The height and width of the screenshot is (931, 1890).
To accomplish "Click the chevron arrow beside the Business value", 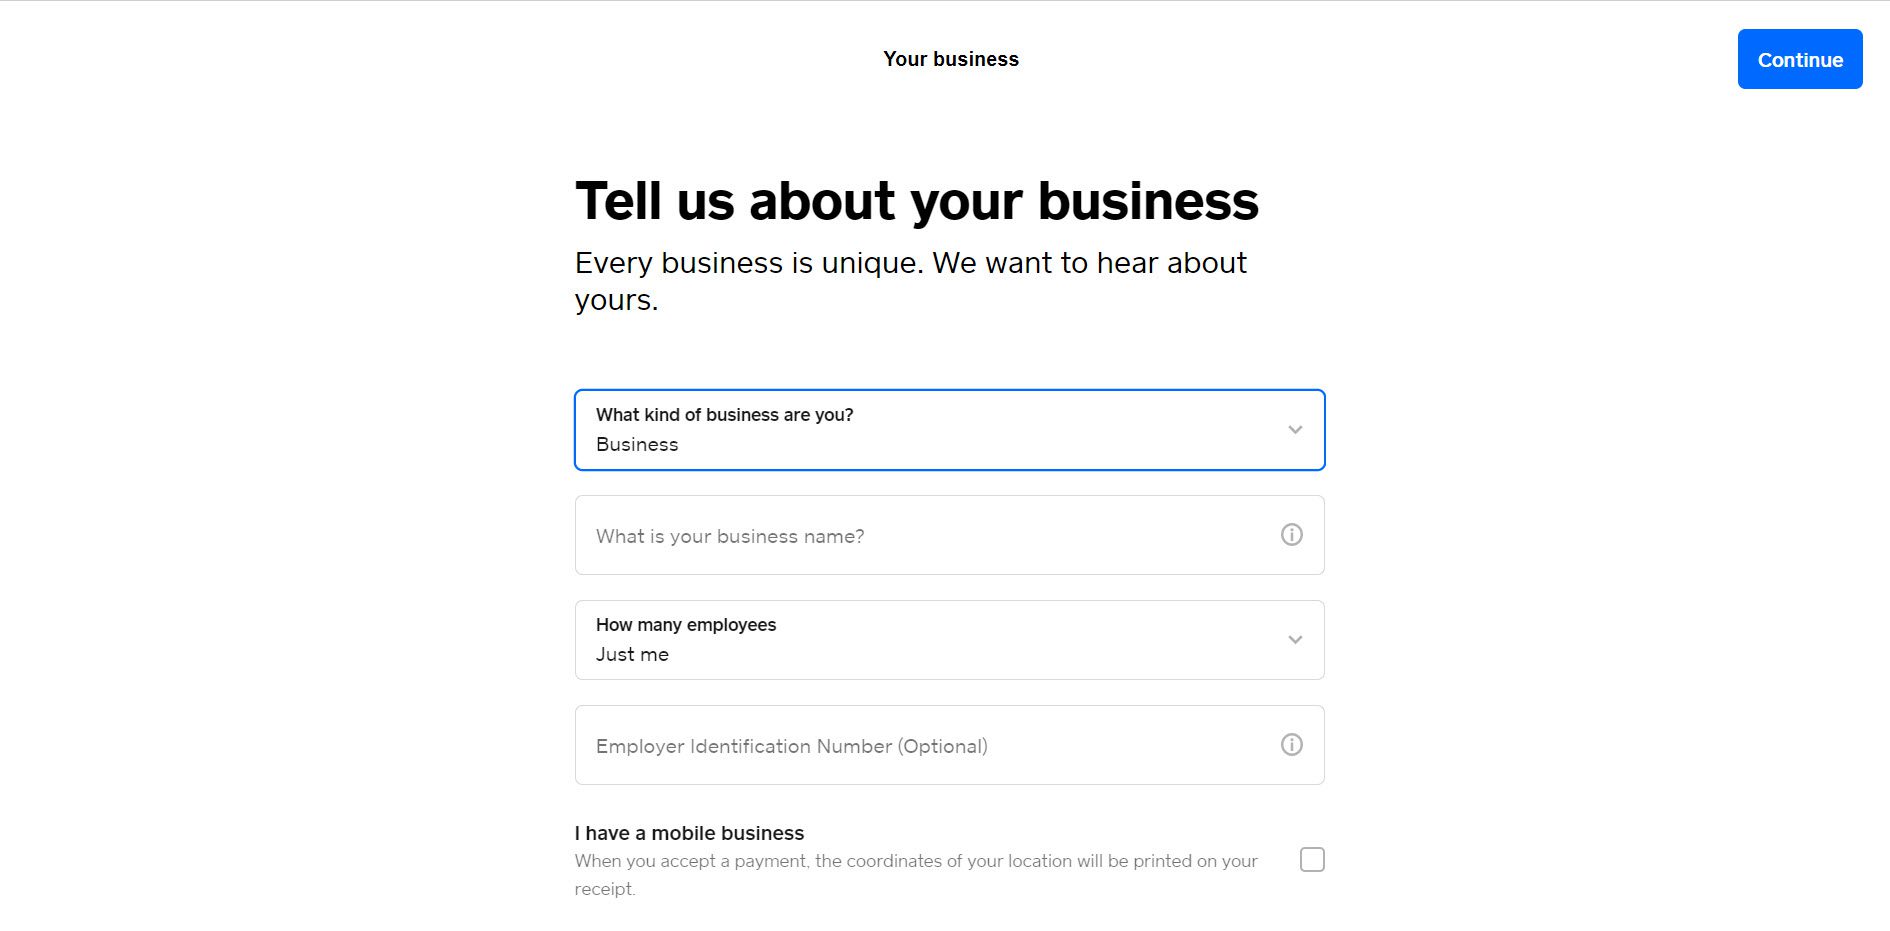I will [x=1295, y=430].
